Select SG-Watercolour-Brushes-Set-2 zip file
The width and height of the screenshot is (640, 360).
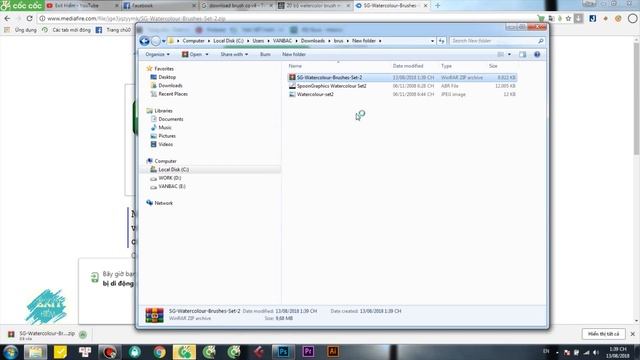[x=402, y=77]
